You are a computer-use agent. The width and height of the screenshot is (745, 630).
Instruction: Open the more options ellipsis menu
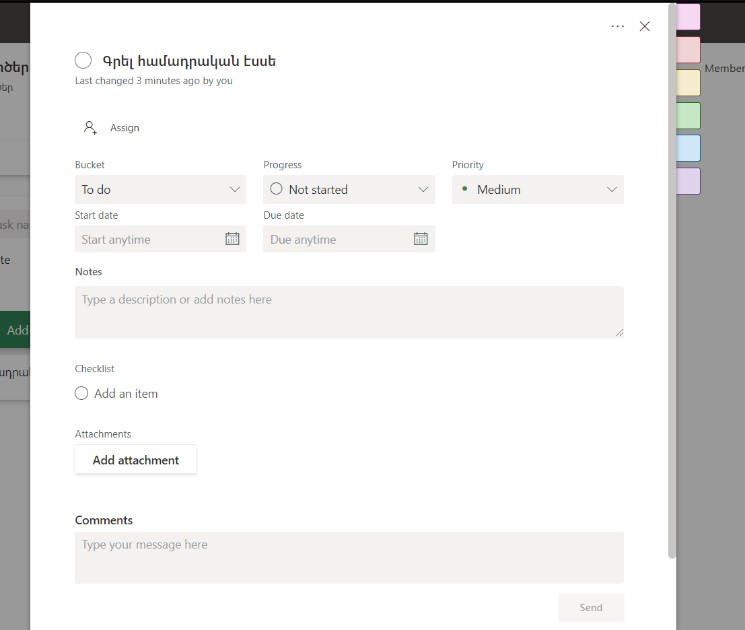tap(618, 26)
